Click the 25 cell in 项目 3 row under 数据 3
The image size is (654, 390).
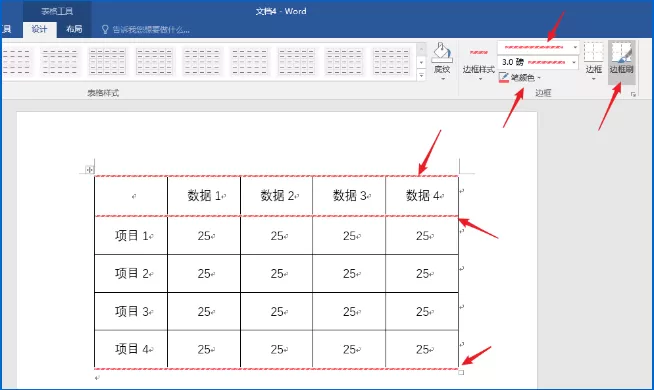(349, 312)
